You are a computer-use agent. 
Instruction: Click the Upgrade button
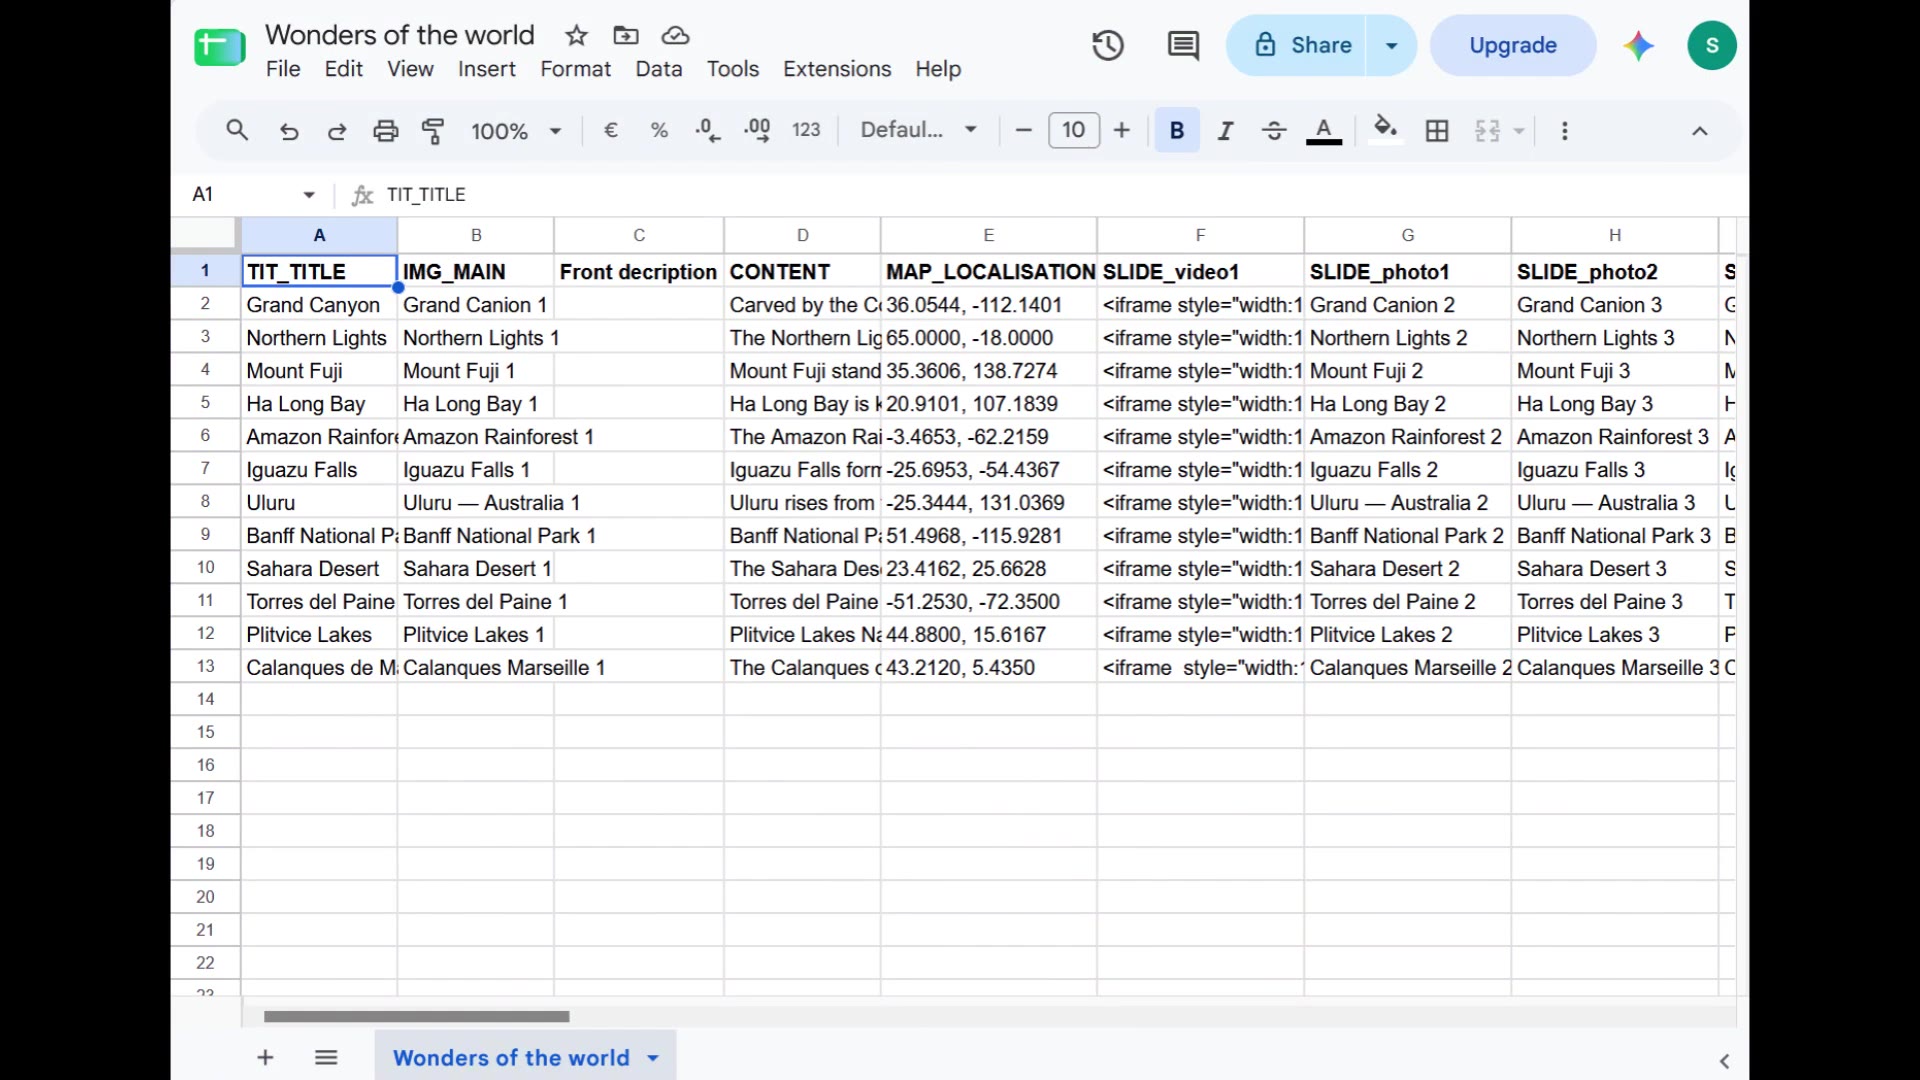pos(1513,45)
